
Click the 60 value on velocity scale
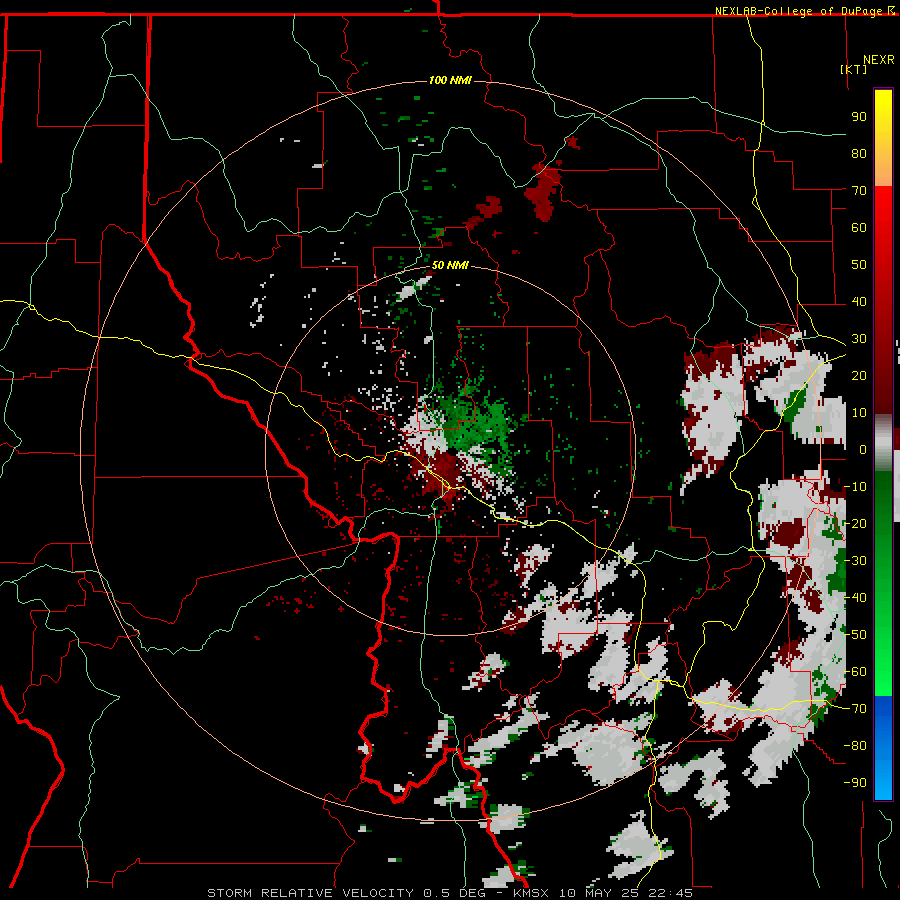click(859, 227)
